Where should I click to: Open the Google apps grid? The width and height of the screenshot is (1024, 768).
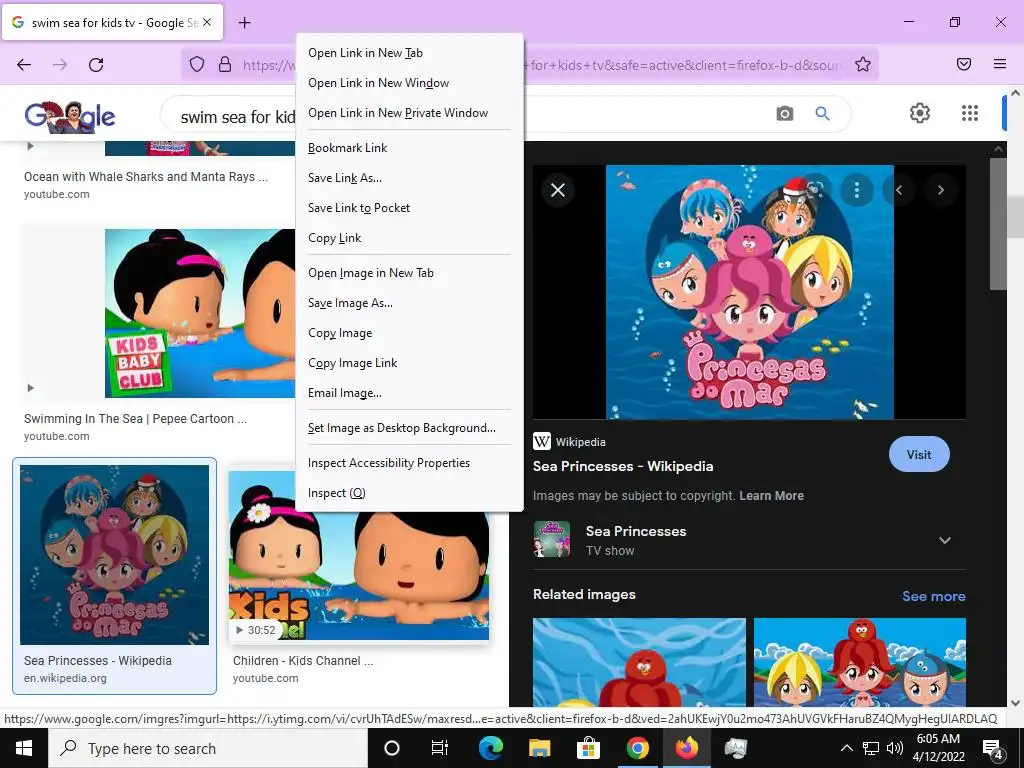(970, 113)
